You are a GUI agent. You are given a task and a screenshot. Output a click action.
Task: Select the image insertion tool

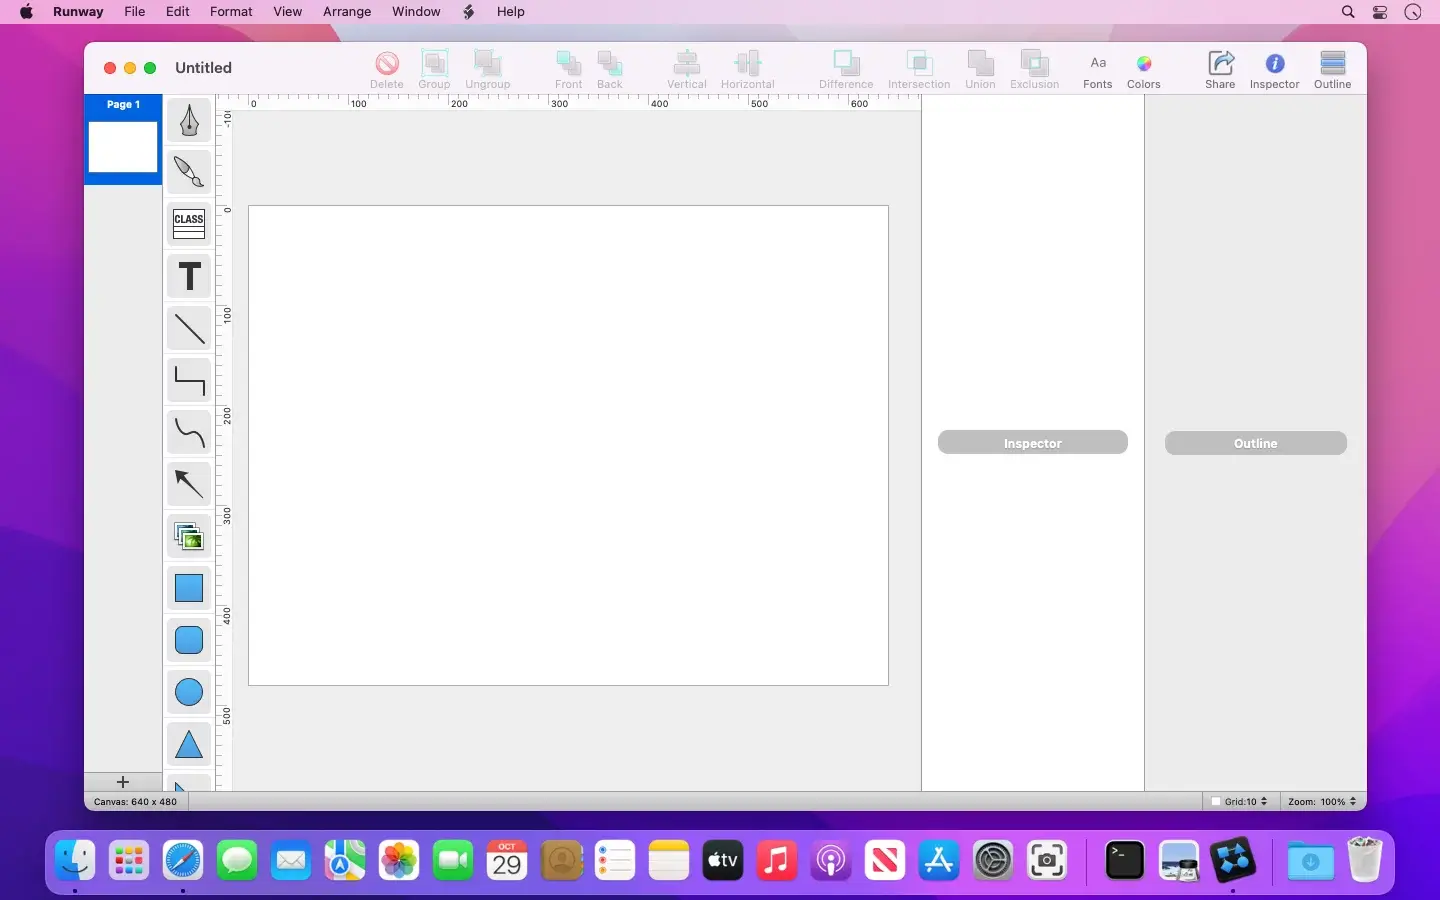[189, 537]
